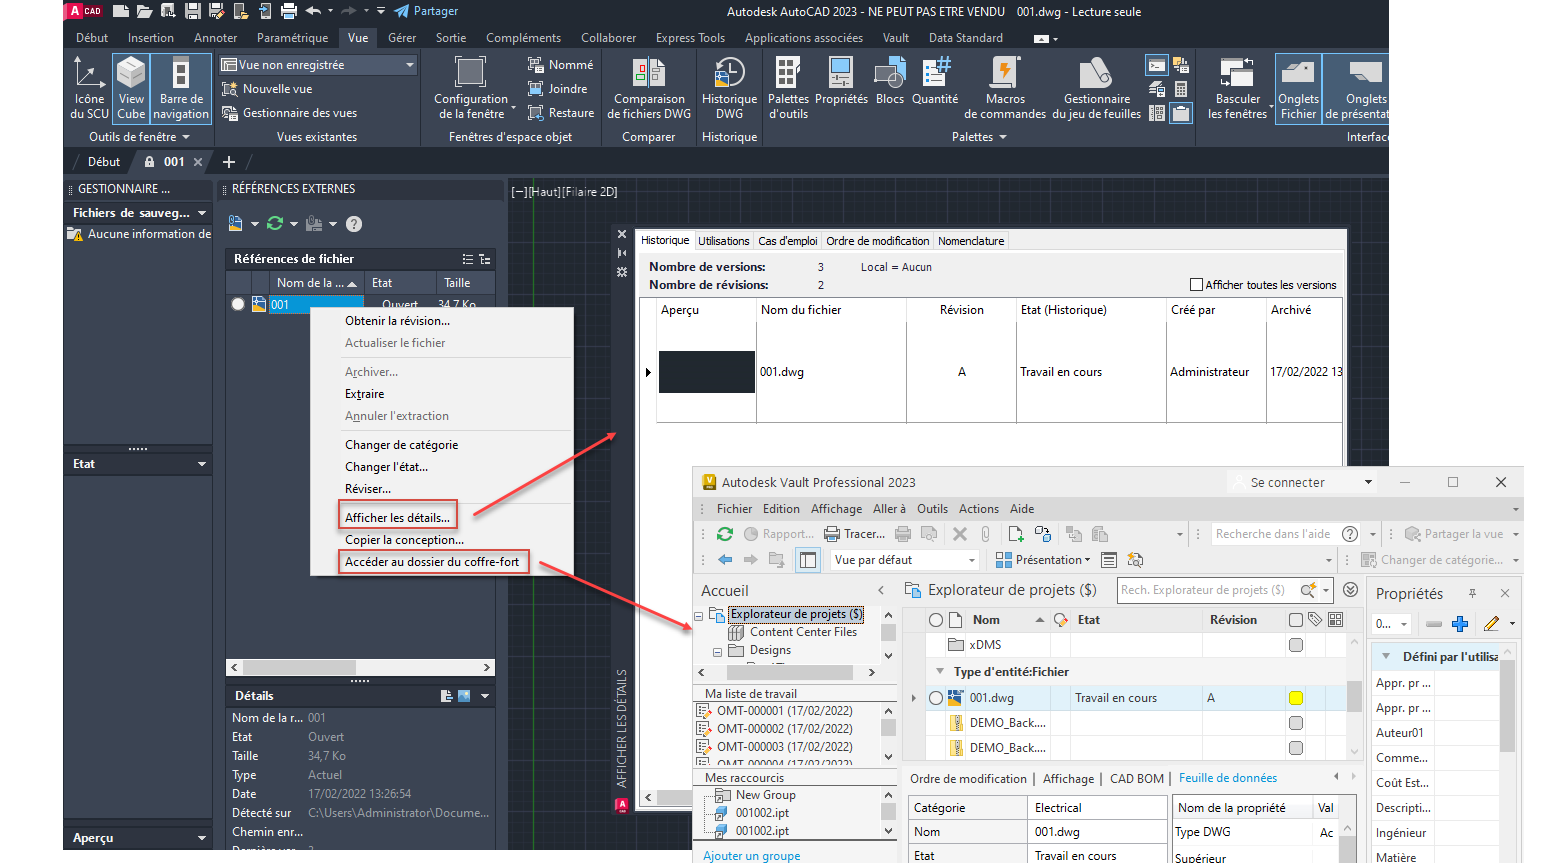
Task: Tick the checkbox on the xDMS row
Action: [x=1296, y=645]
